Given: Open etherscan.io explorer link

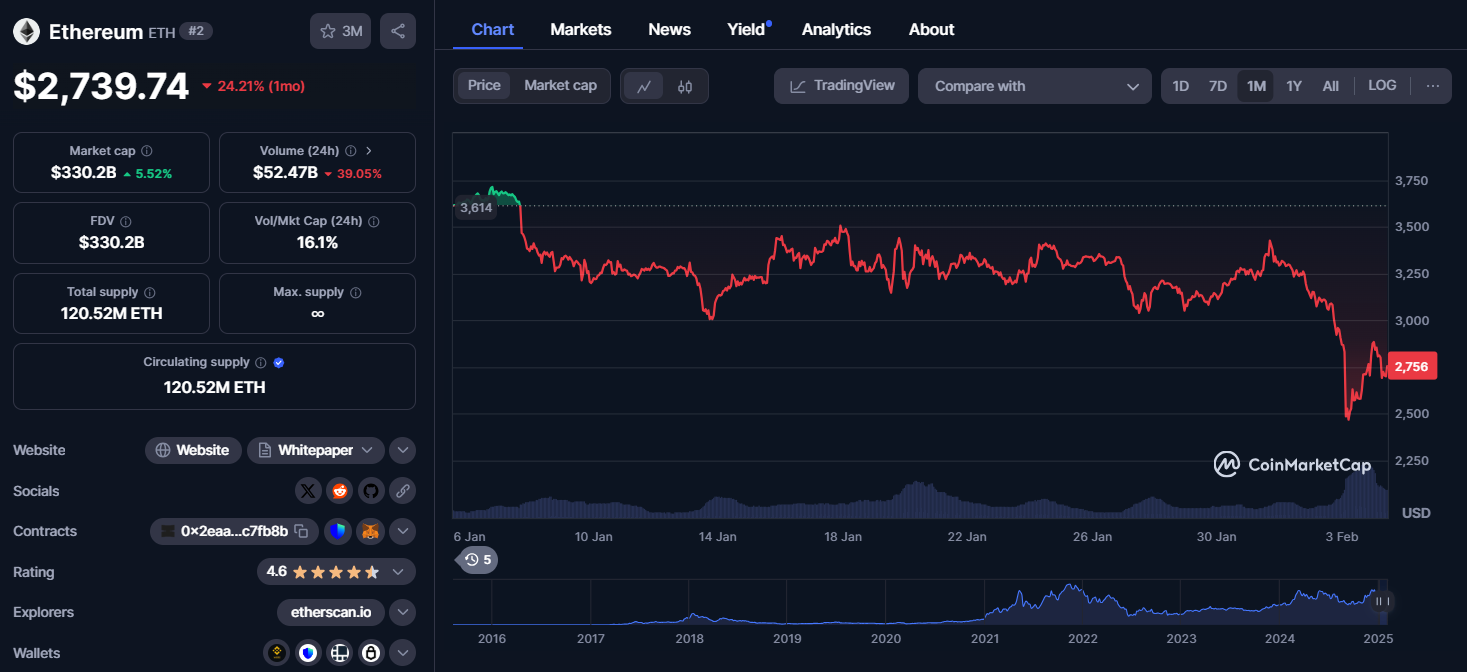Looking at the screenshot, I should coord(331,612).
